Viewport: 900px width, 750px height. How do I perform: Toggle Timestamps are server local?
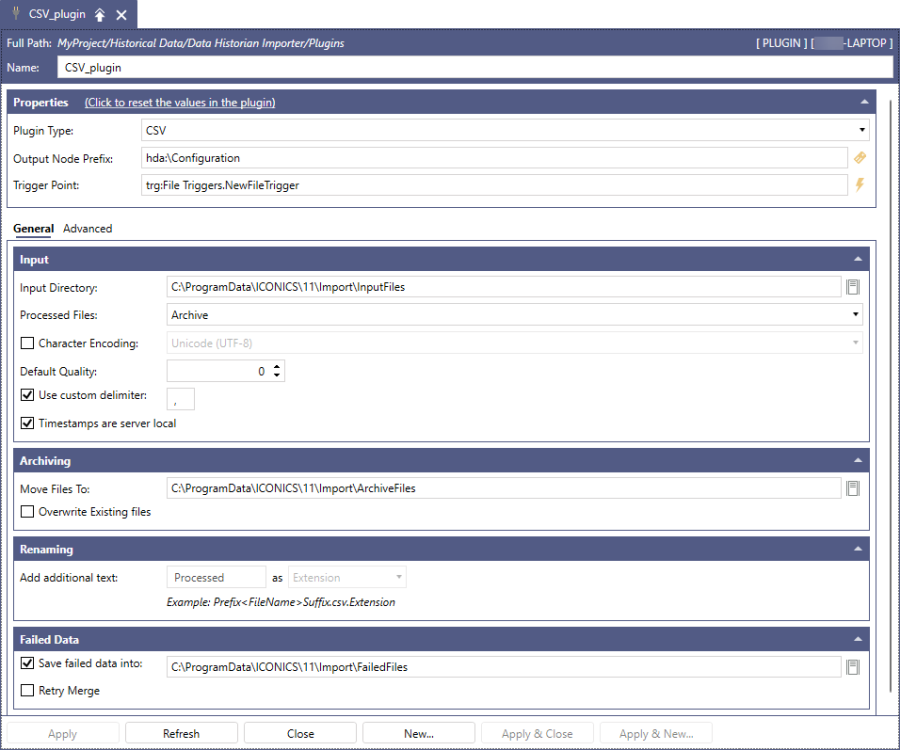click(27, 423)
